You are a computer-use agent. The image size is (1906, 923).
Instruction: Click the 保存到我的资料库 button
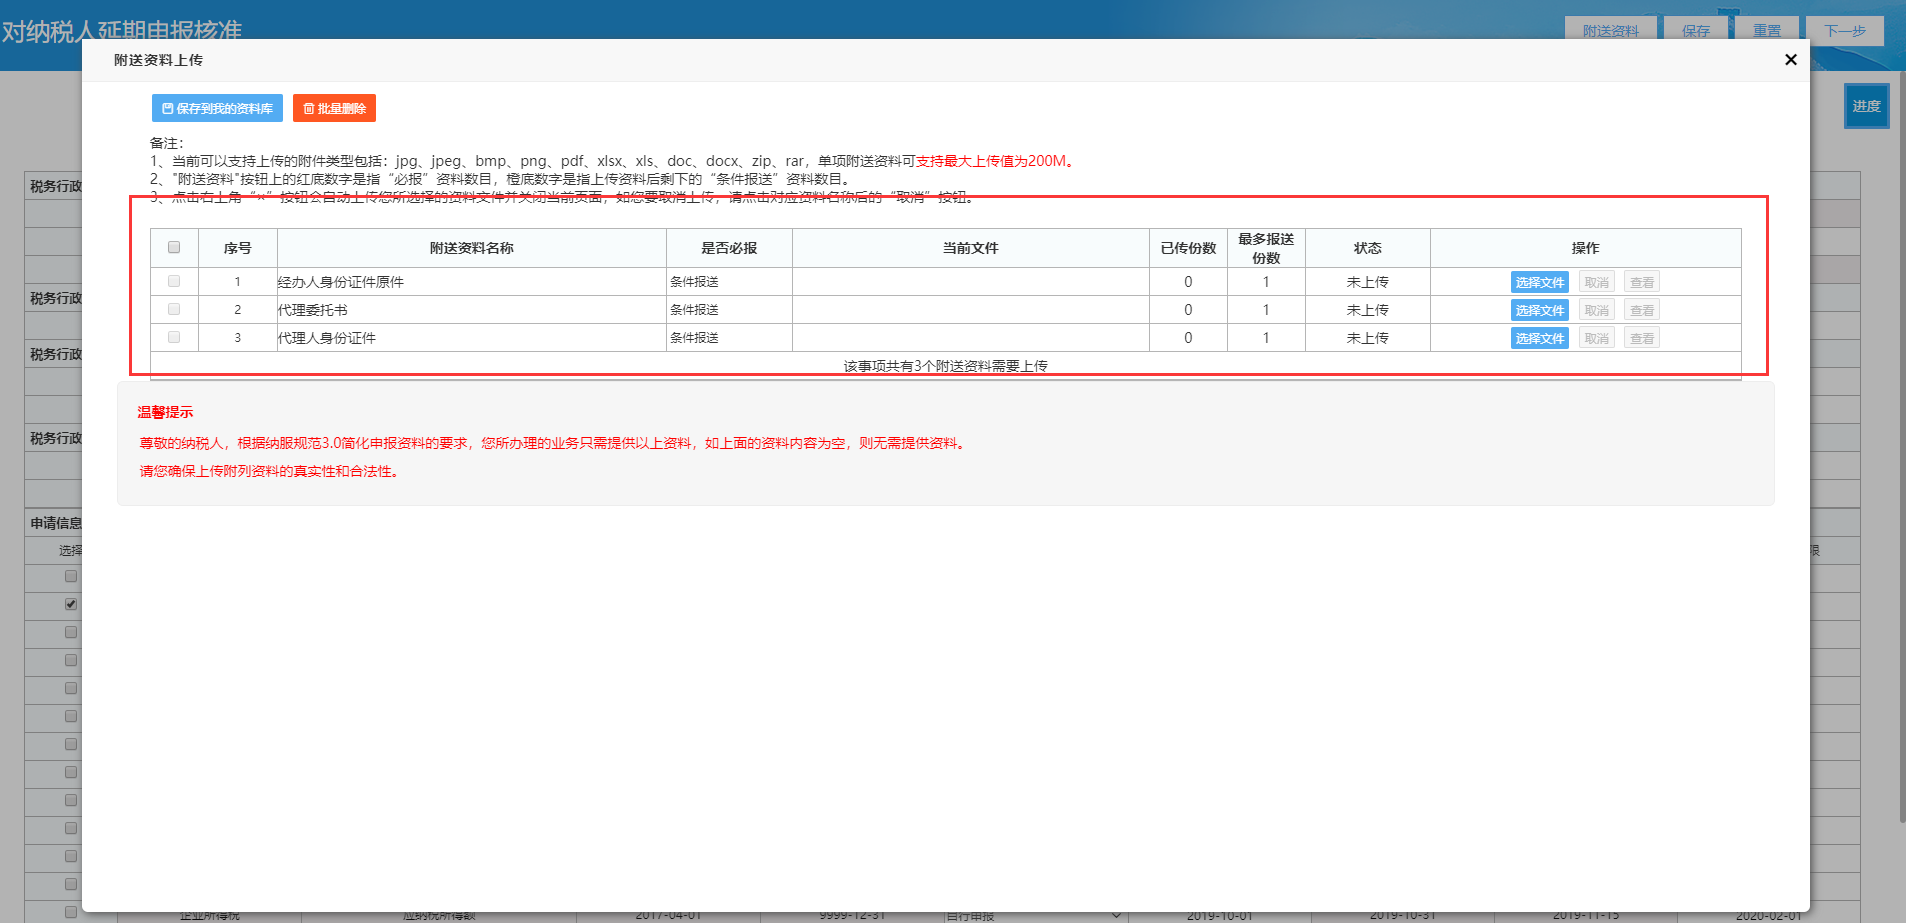pos(217,108)
